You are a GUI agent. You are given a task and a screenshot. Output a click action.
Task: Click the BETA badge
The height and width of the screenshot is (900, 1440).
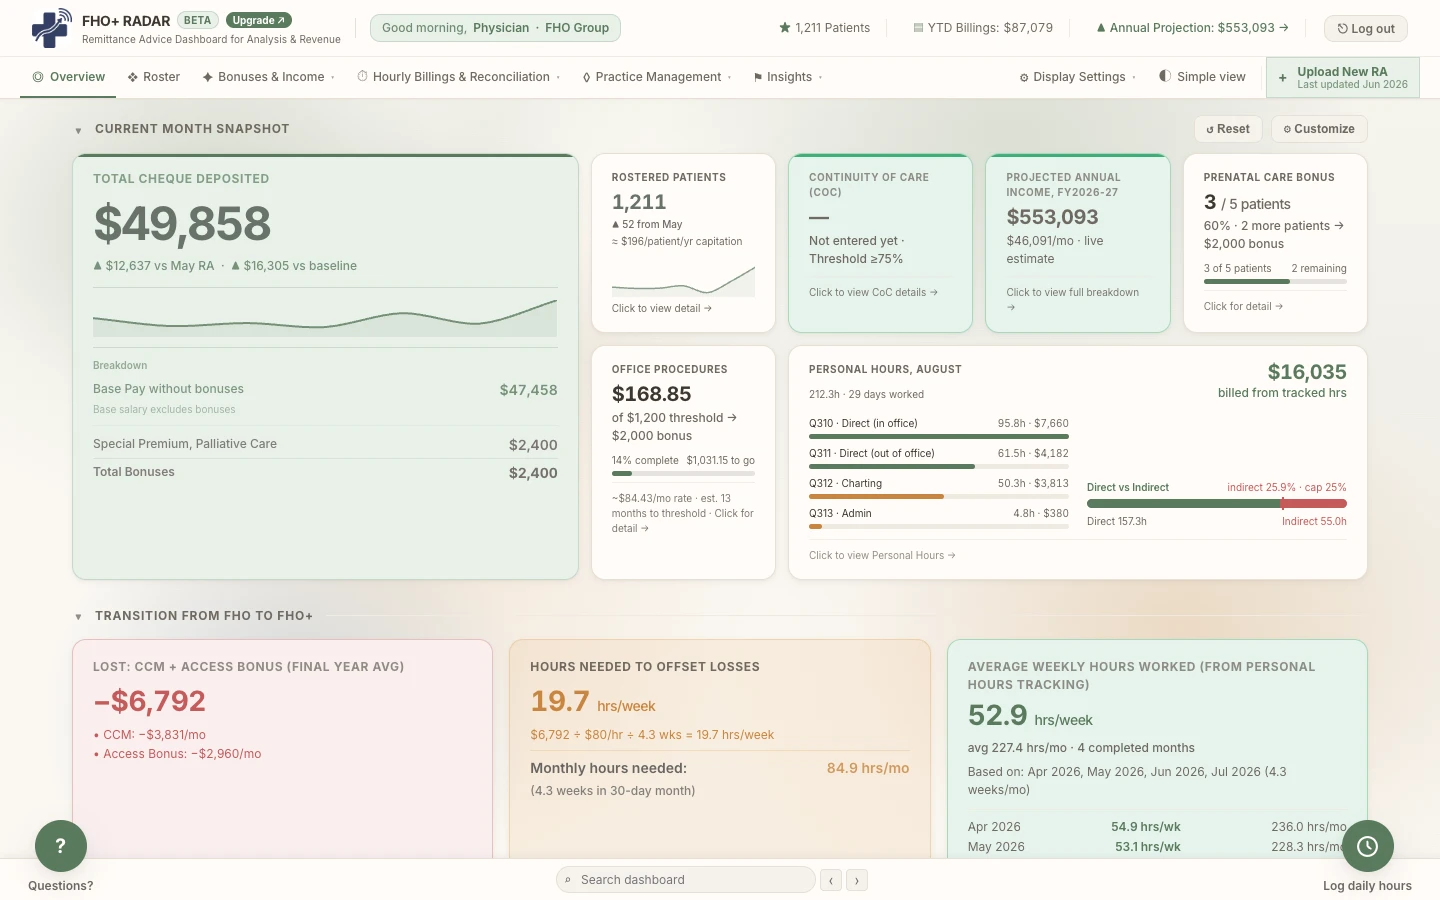pos(198,20)
